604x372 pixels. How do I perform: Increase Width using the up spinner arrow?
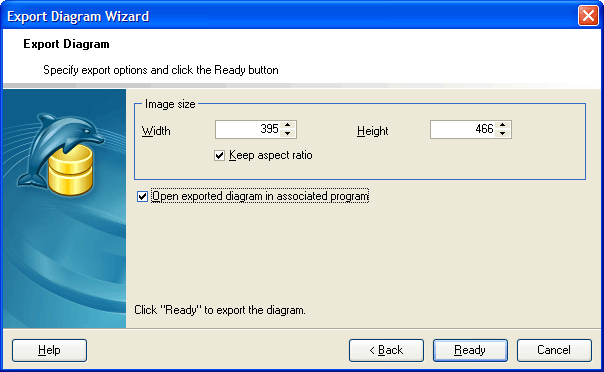coord(287,125)
